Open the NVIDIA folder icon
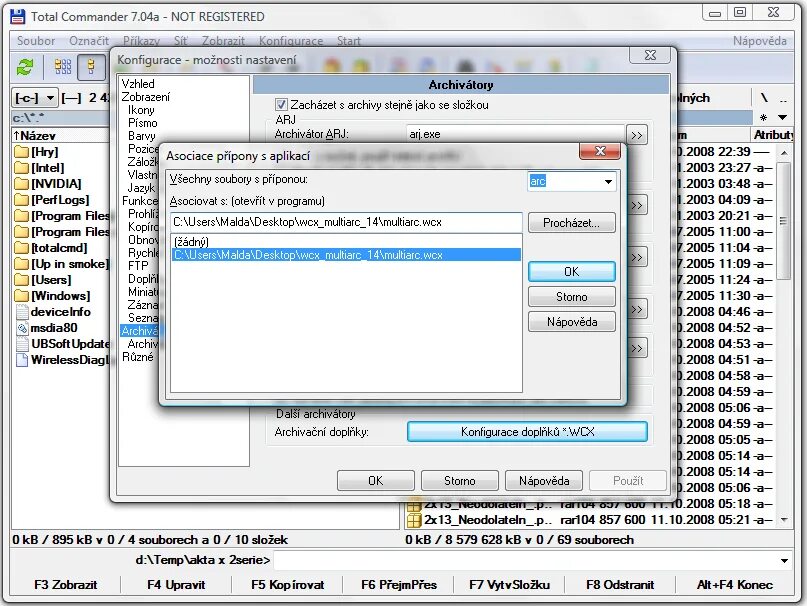 click(x=22, y=184)
